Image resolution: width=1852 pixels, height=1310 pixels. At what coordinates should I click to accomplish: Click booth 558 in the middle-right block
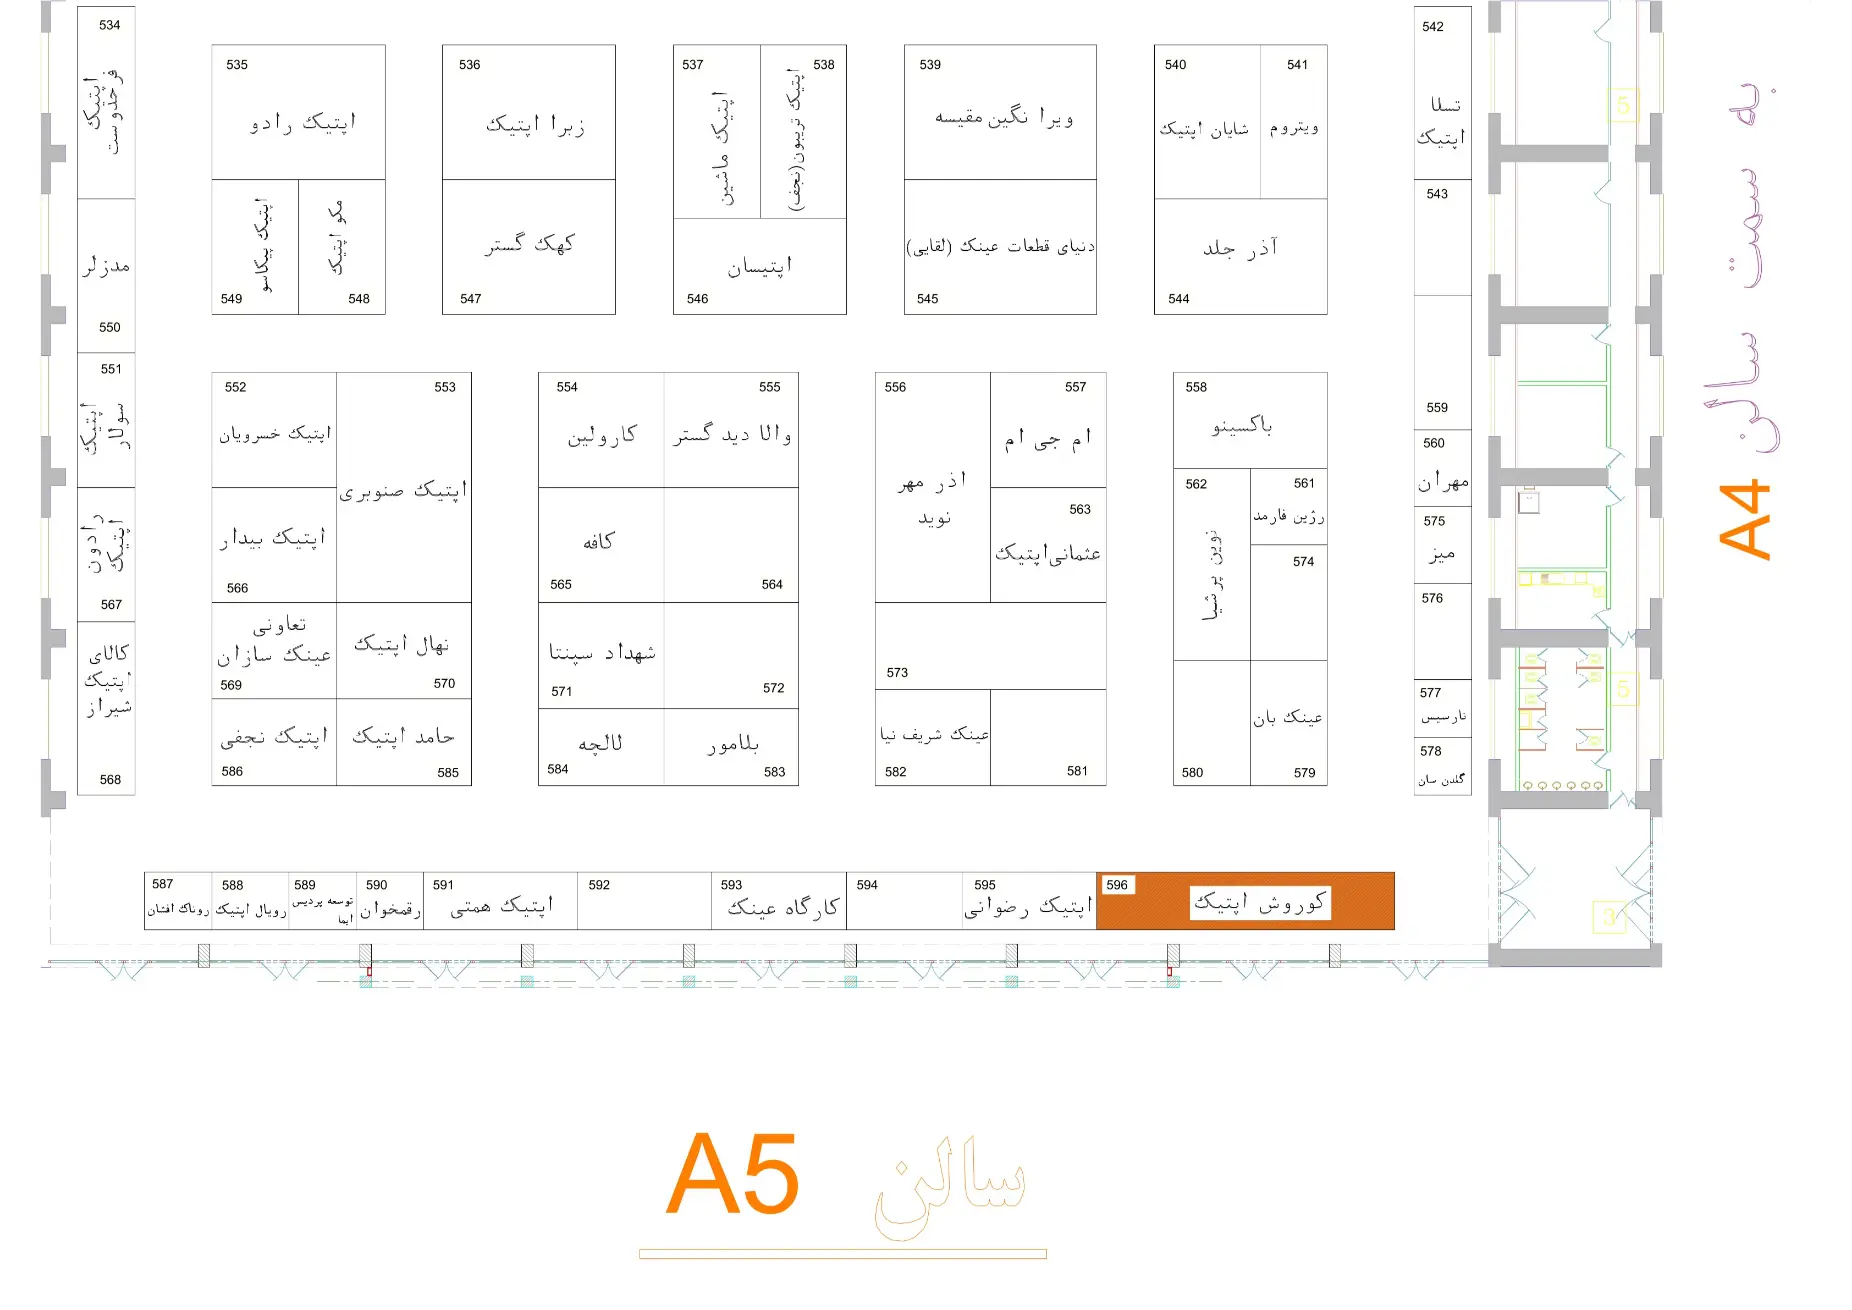1250,421
